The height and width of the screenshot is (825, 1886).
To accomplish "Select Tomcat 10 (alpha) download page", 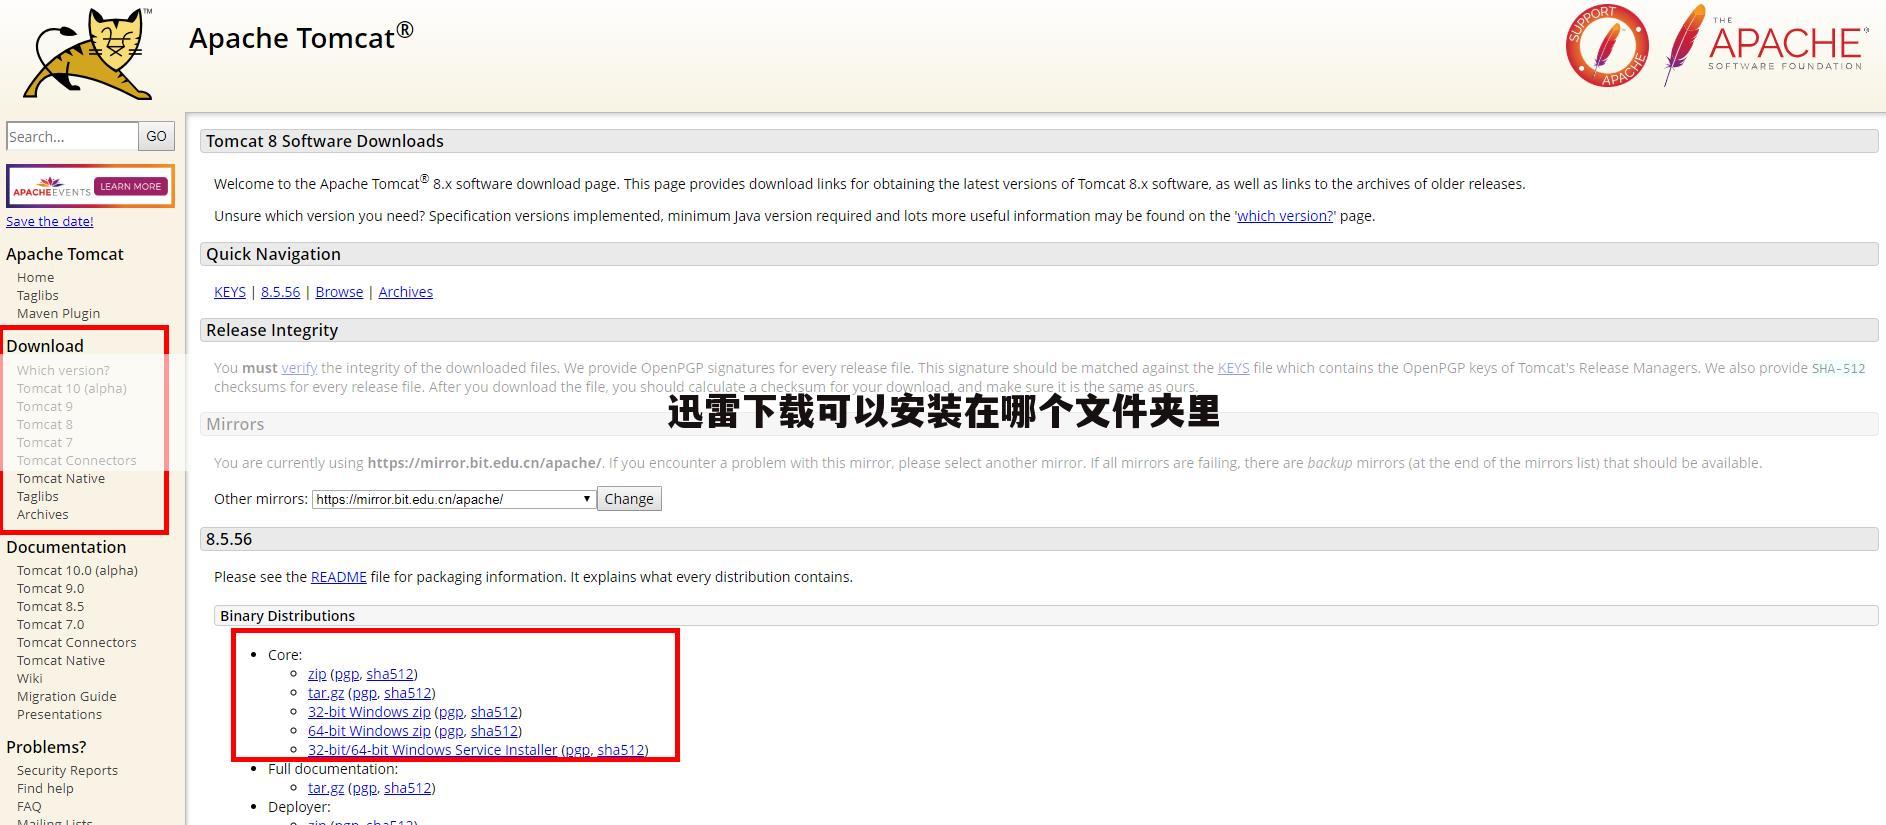I will [x=72, y=388].
